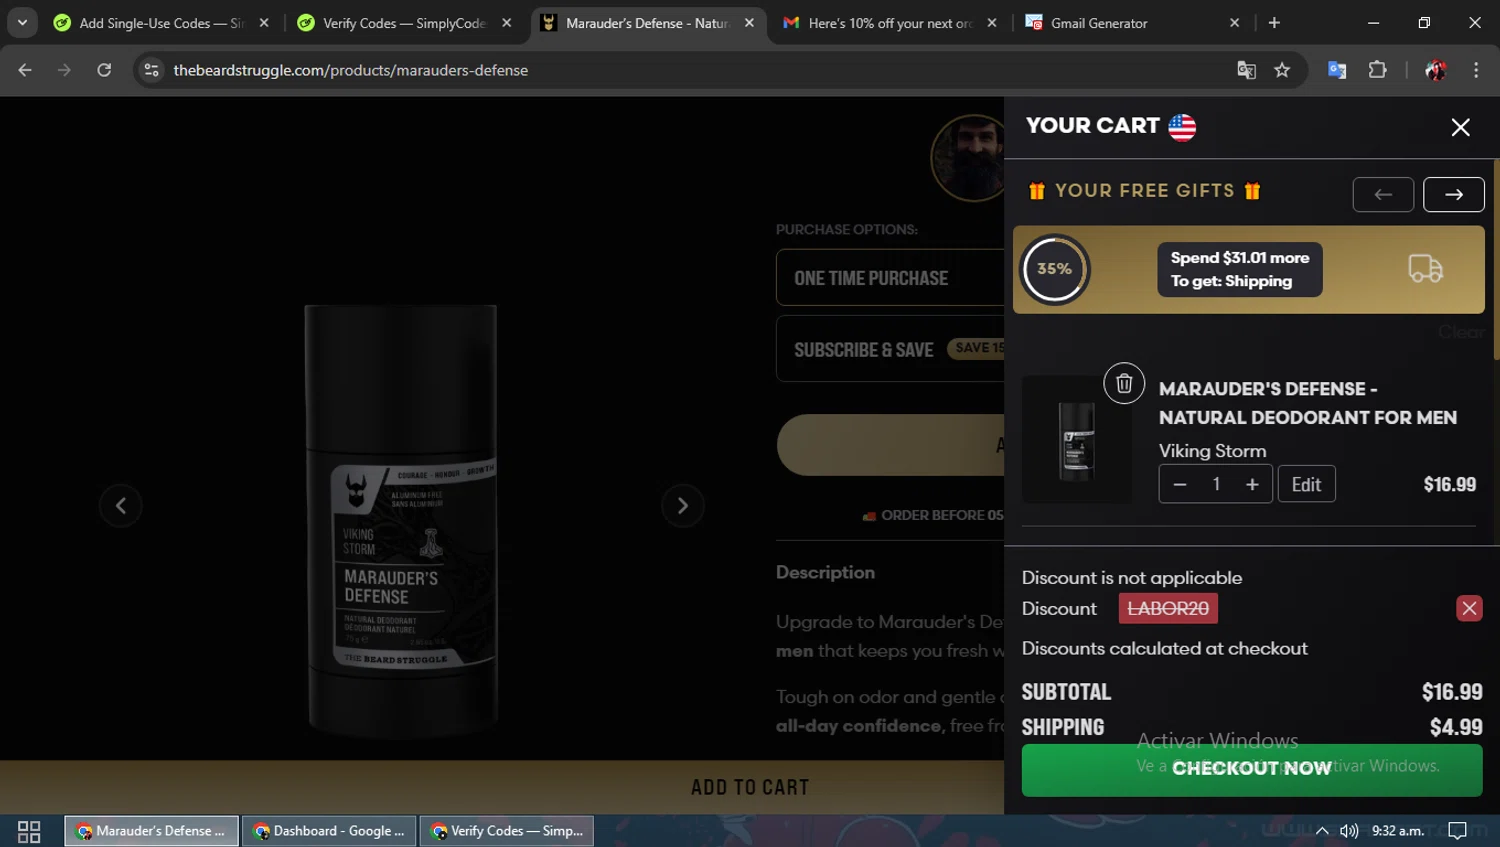Open a new browser tab

[1274, 23]
